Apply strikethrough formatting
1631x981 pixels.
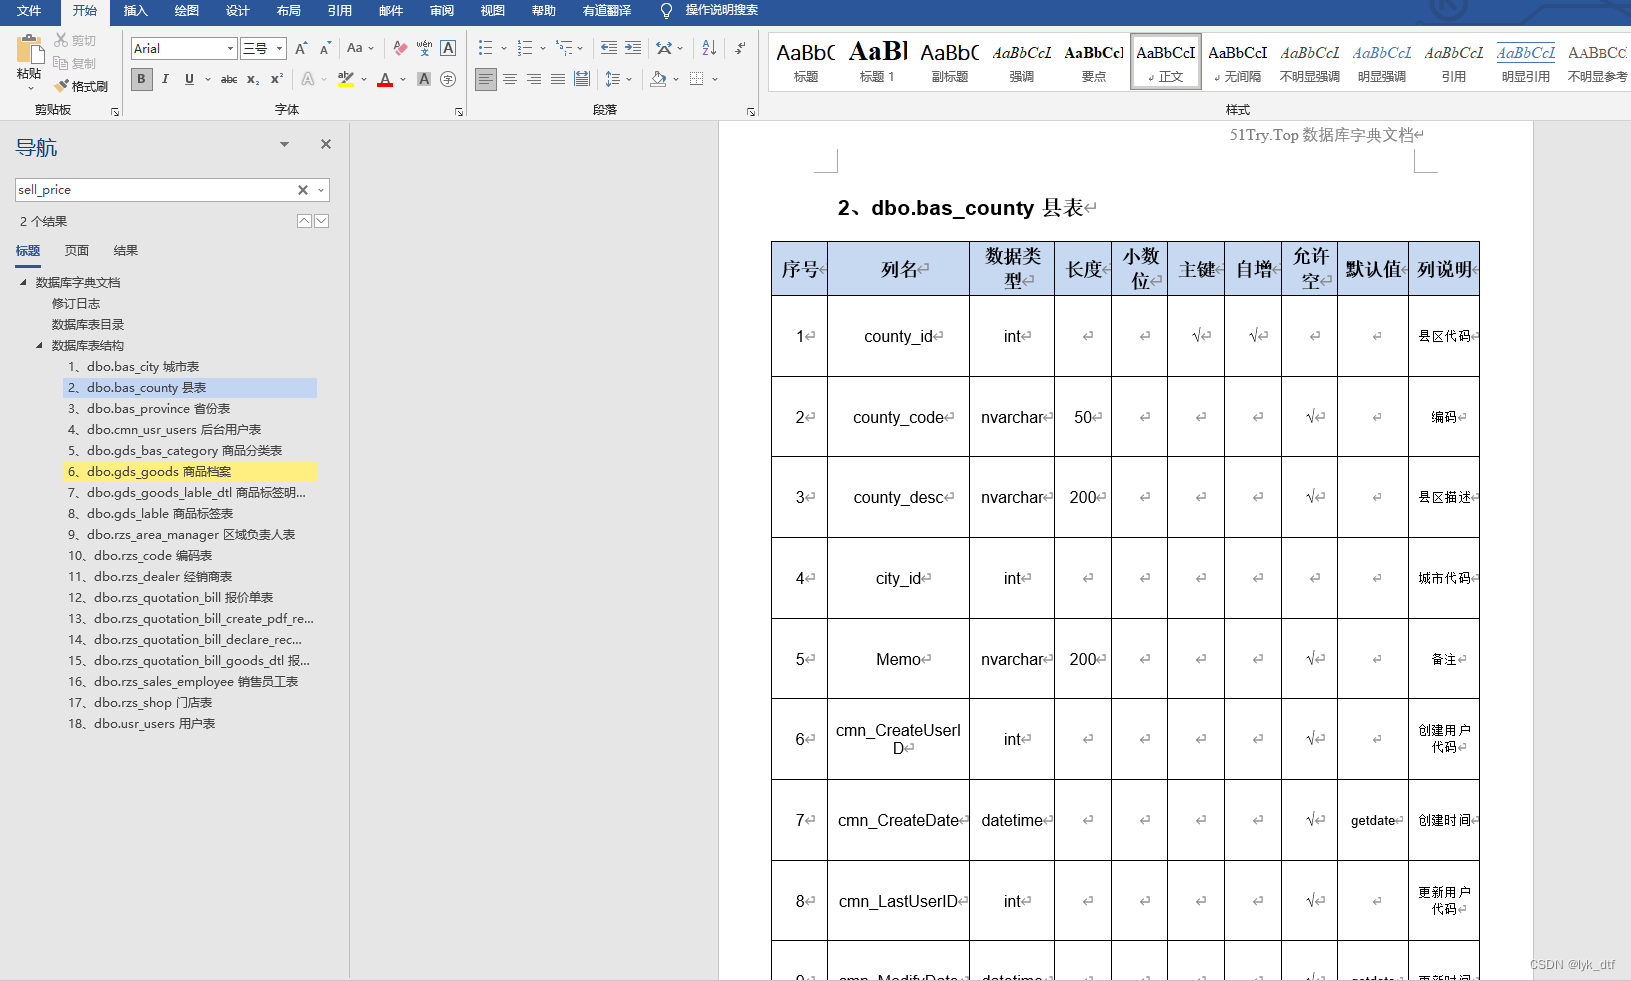pyautogui.click(x=229, y=79)
